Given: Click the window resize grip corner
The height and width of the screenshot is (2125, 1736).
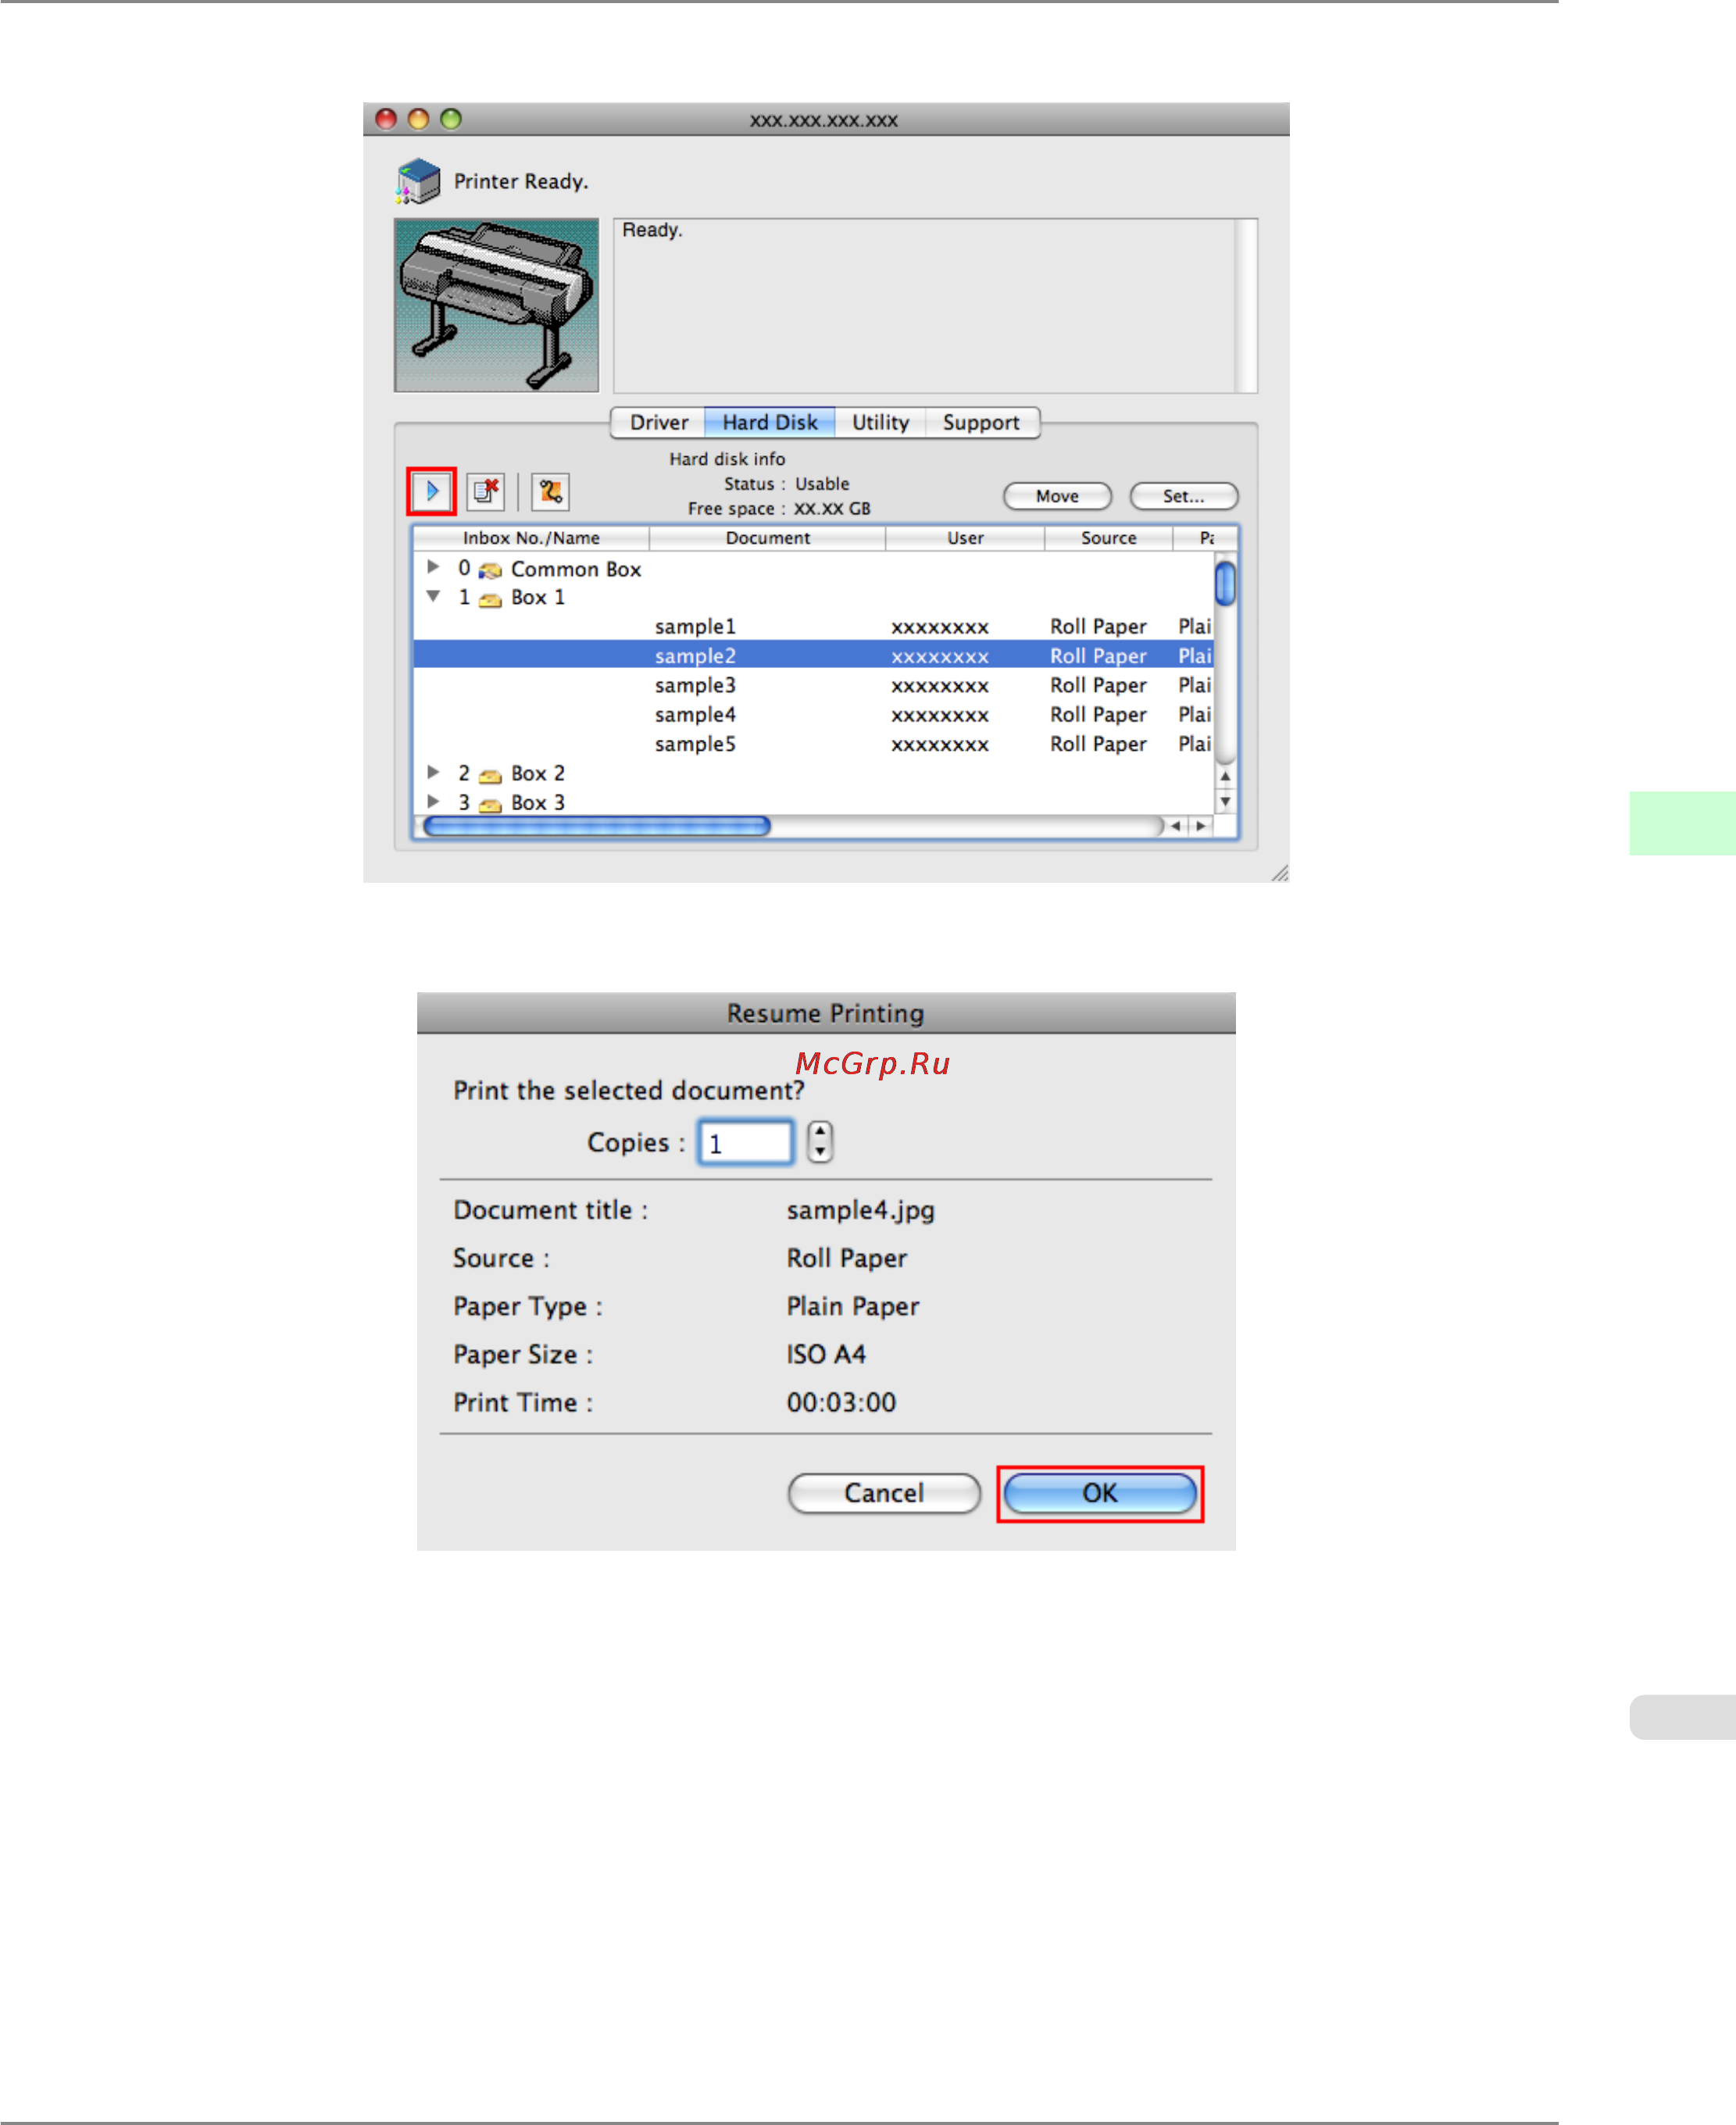Looking at the screenshot, I should (x=1279, y=873).
